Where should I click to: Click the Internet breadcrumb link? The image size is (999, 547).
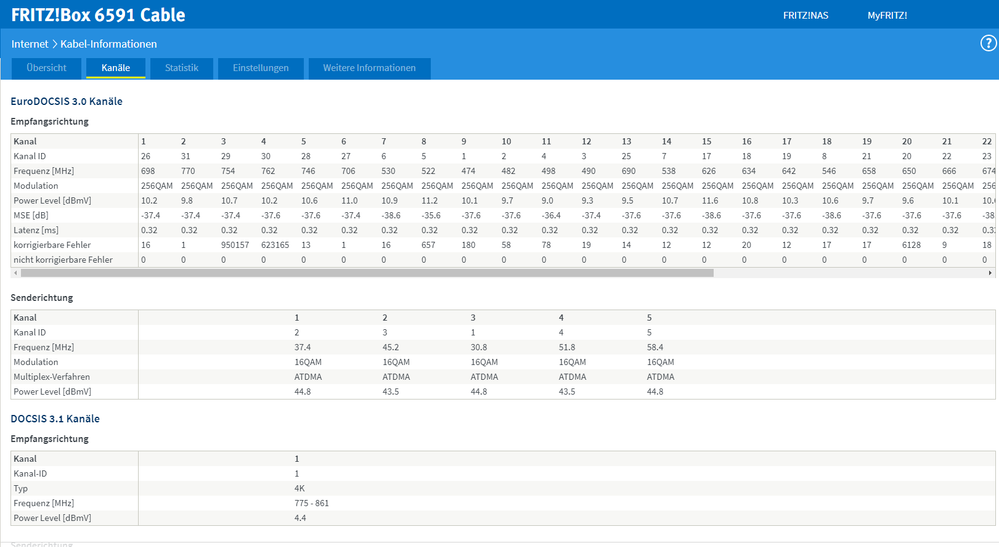pos(29,44)
